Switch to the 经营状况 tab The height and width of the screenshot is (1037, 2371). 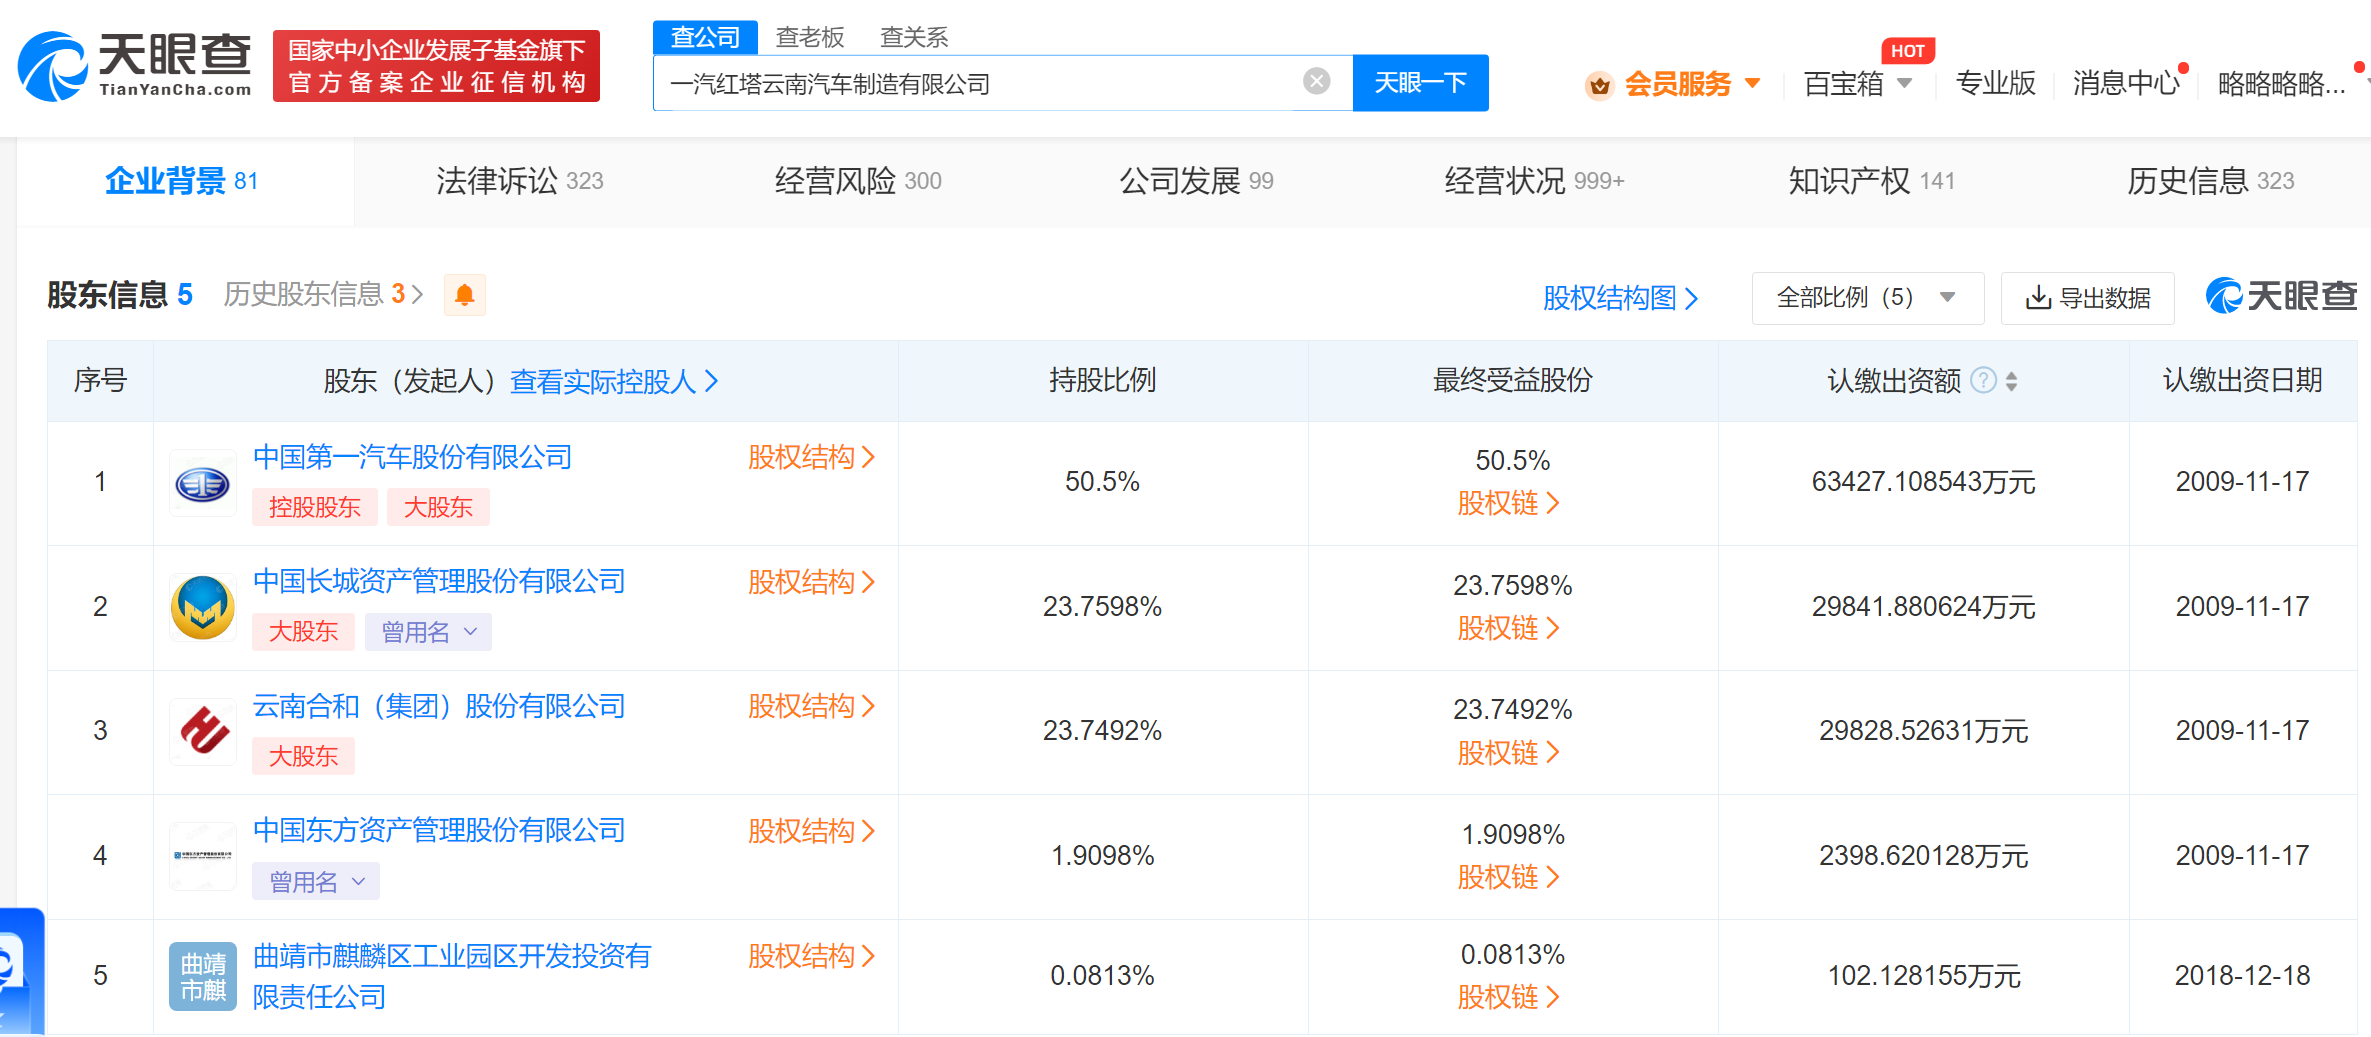pyautogui.click(x=1534, y=181)
